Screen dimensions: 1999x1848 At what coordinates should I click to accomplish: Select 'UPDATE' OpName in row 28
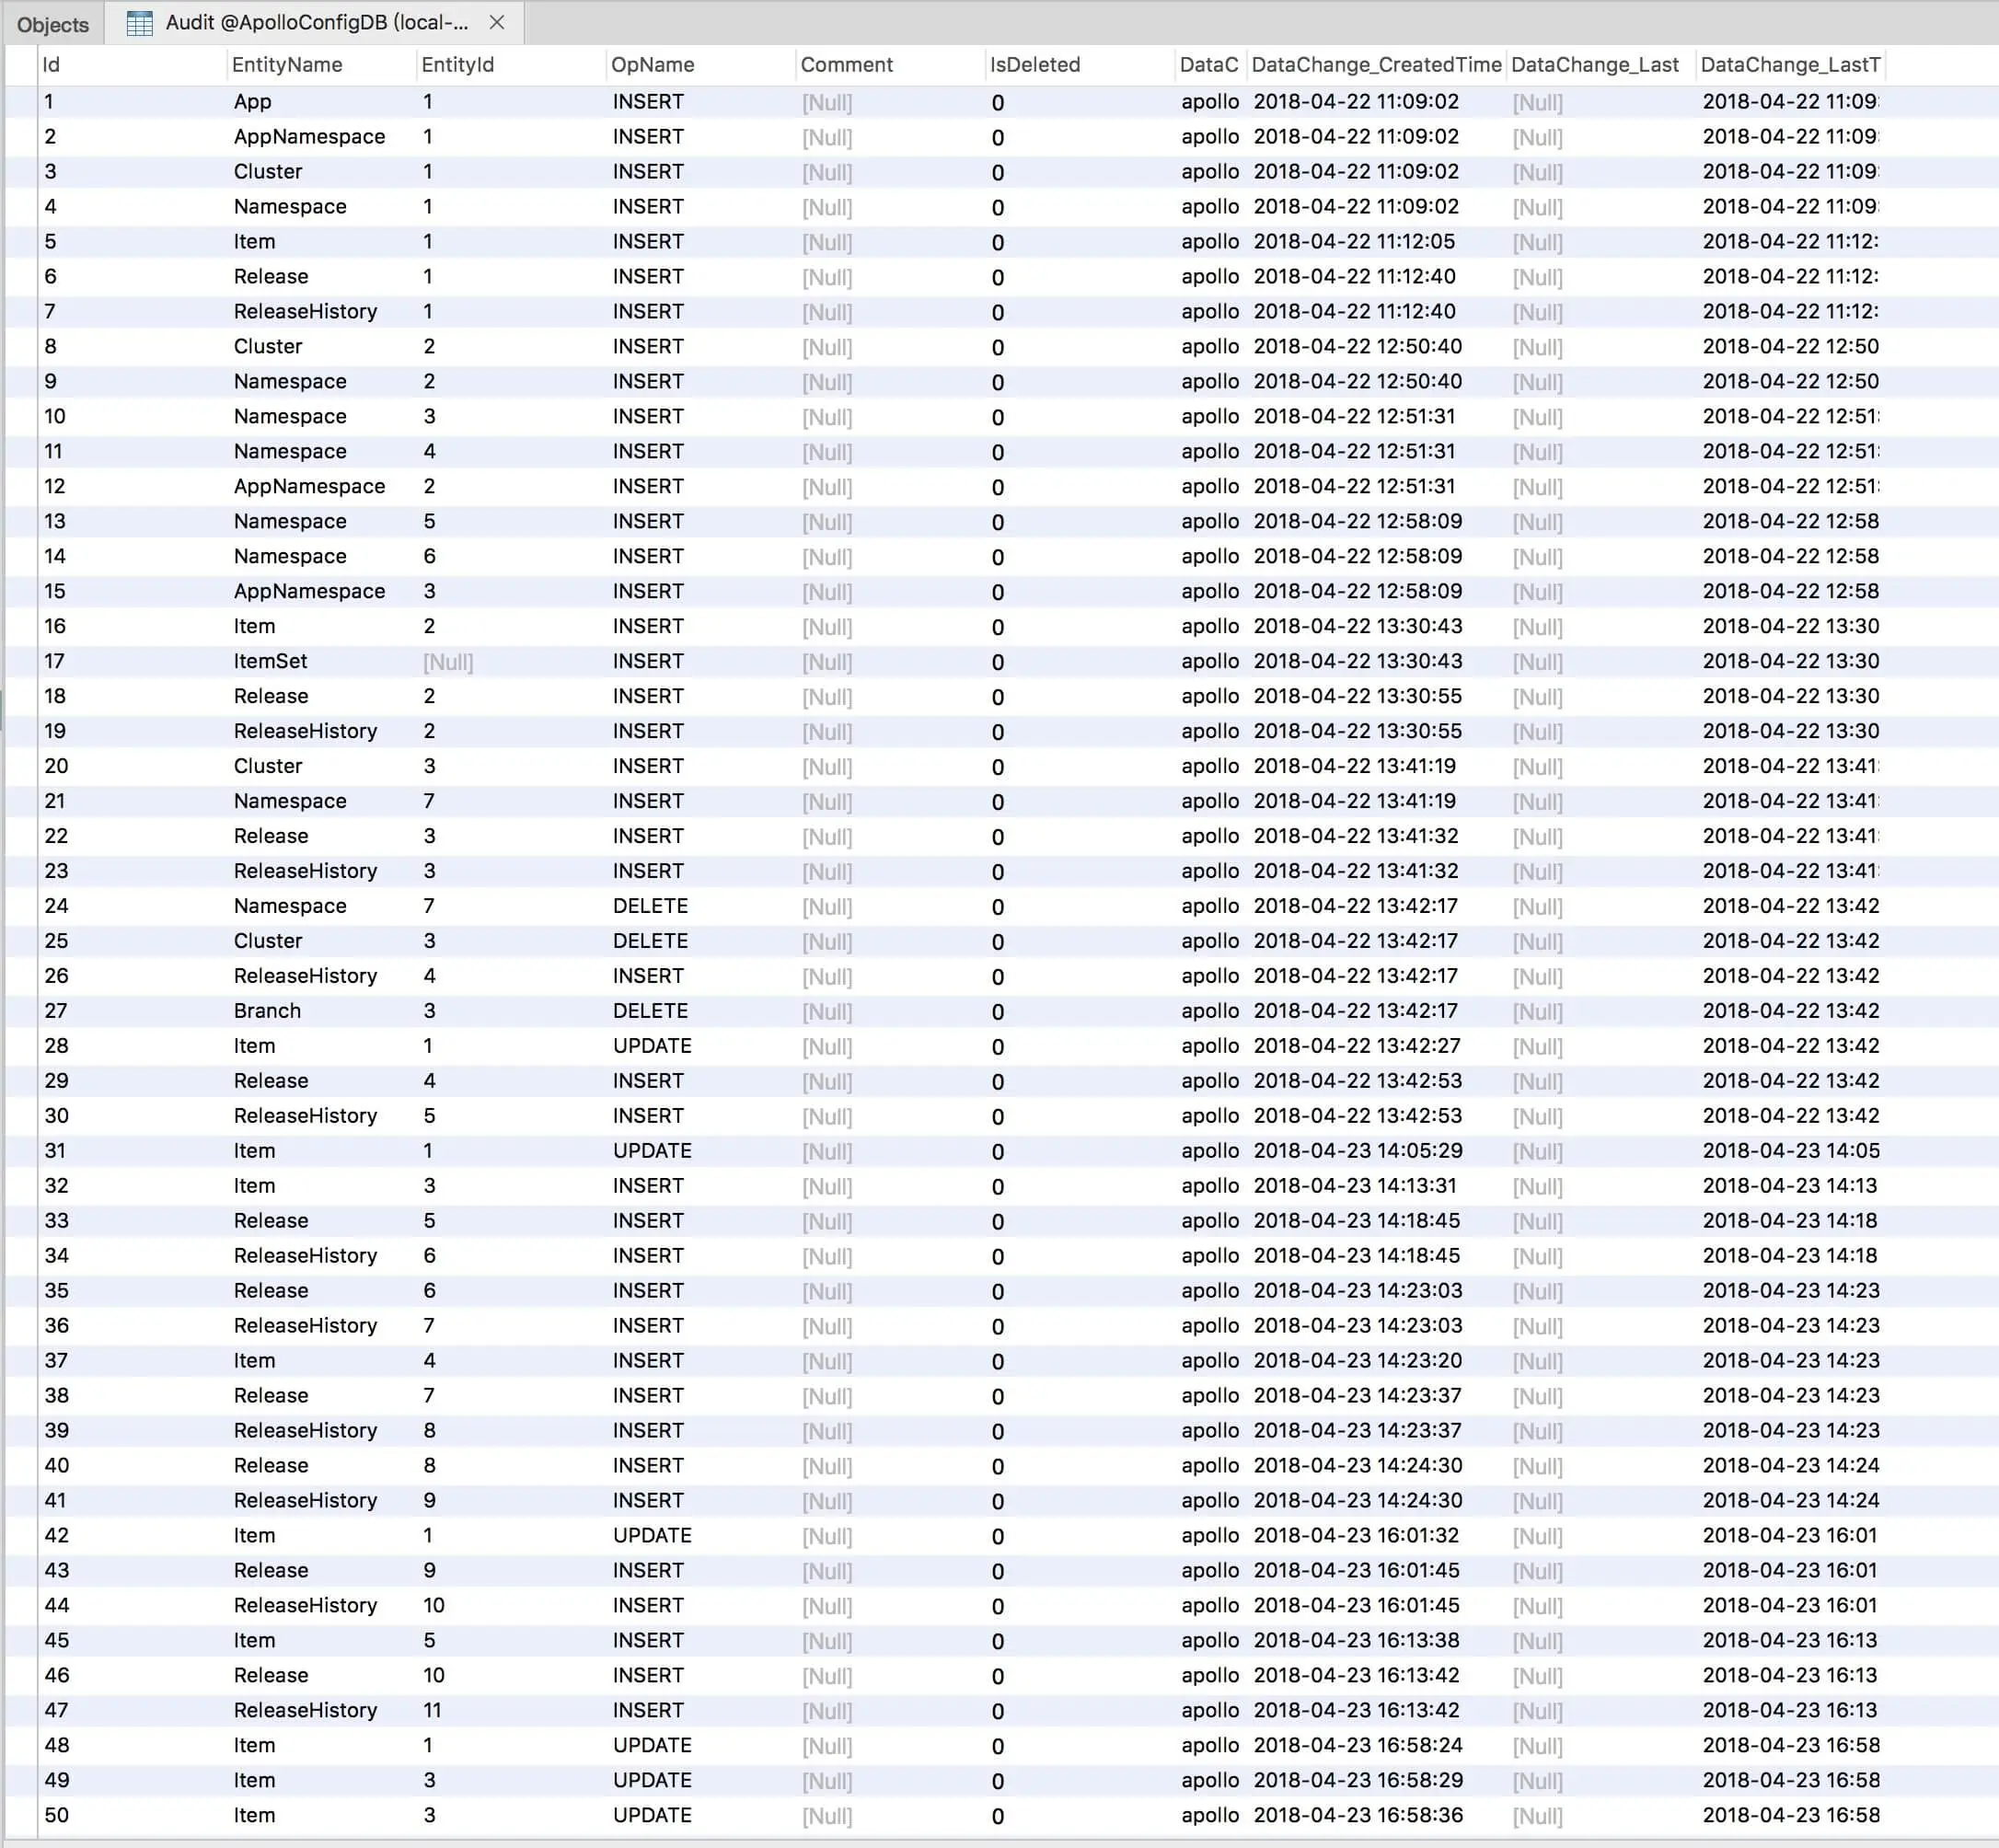pyautogui.click(x=652, y=1046)
